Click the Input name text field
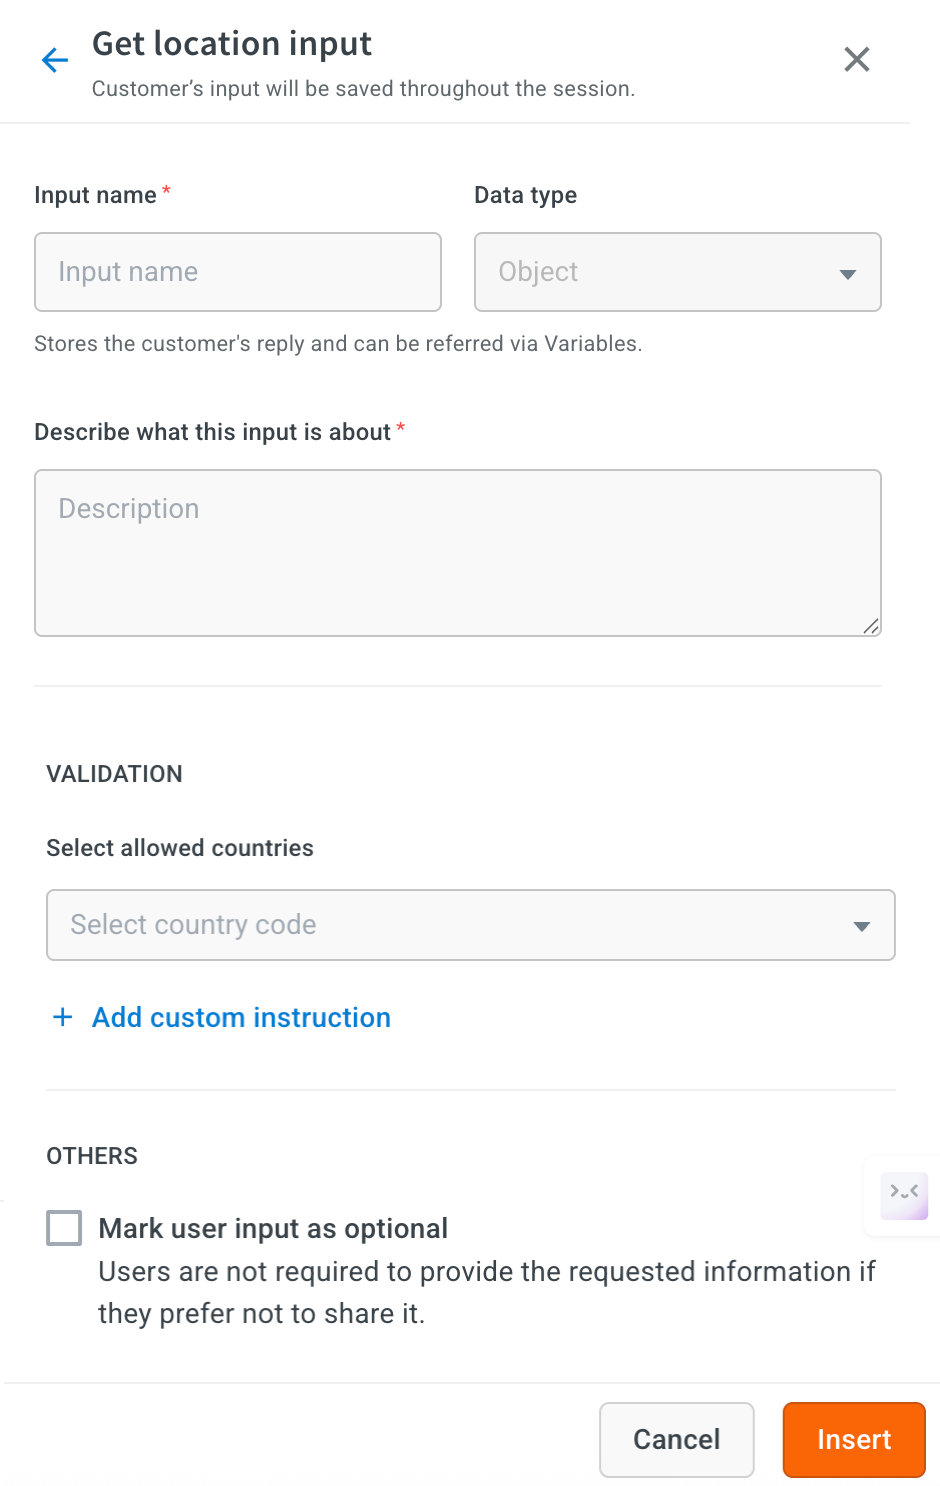 tap(238, 272)
